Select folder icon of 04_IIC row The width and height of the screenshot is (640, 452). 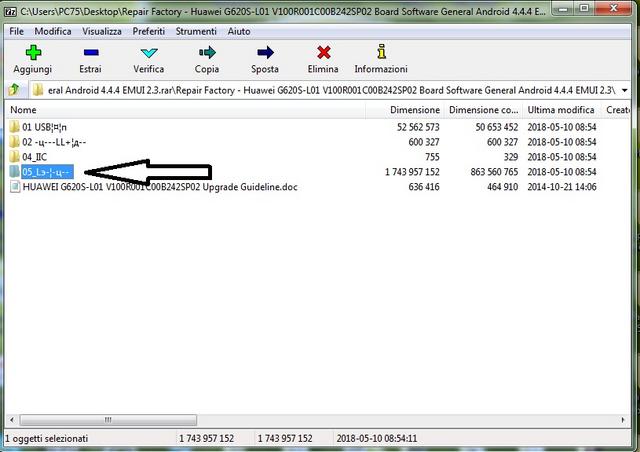pos(14,157)
